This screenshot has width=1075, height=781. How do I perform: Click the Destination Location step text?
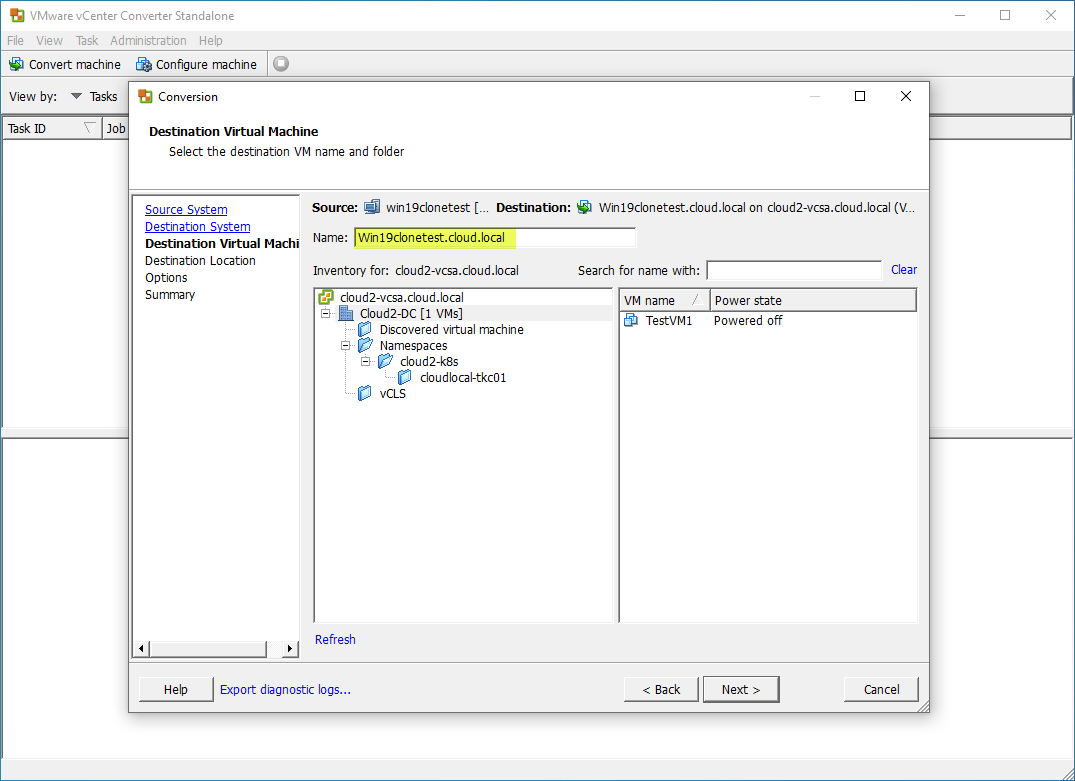point(200,261)
